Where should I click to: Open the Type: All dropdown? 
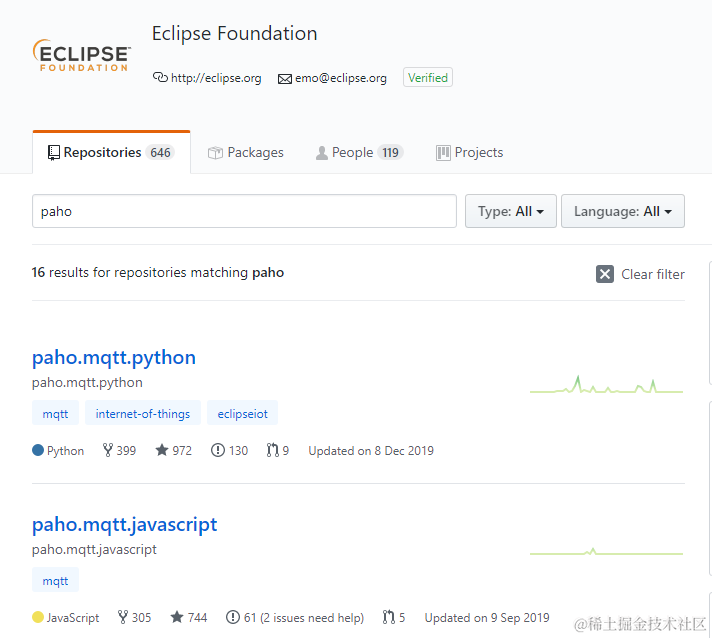(510, 211)
